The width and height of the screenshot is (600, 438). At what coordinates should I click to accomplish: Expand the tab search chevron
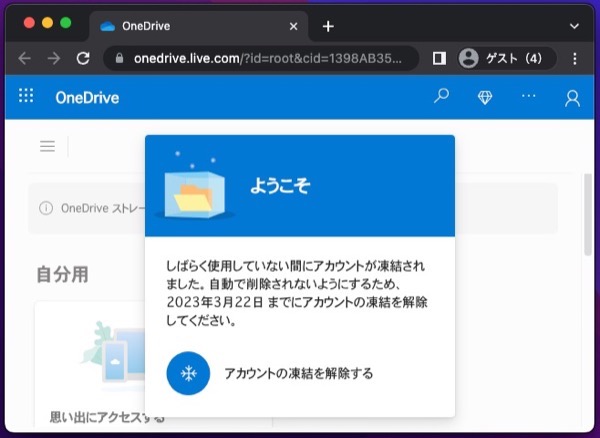574,26
